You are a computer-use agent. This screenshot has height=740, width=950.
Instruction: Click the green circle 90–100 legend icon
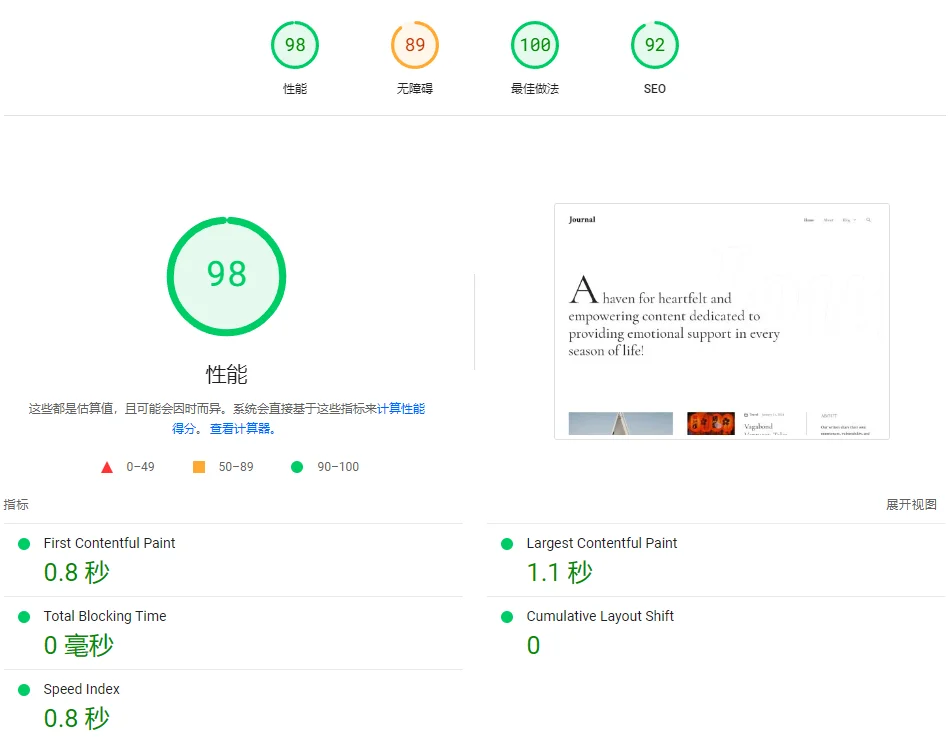coord(297,467)
